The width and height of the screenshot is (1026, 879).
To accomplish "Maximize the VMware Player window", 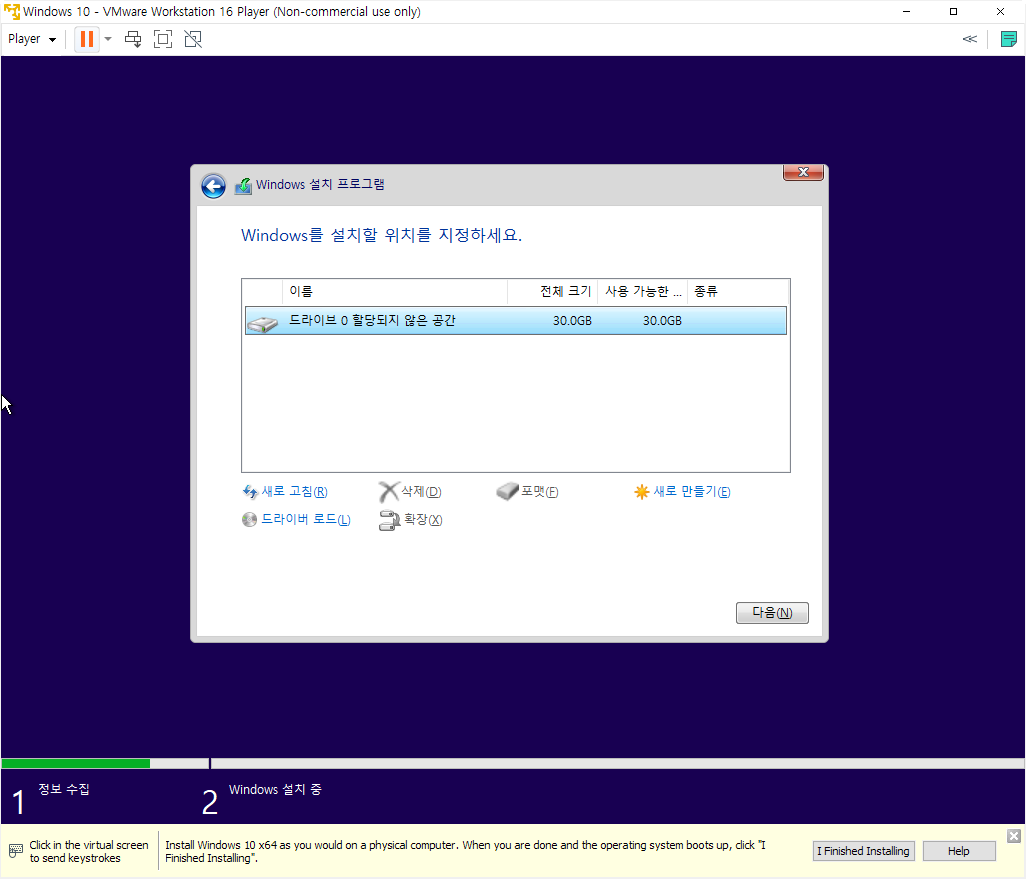I will 953,12.
